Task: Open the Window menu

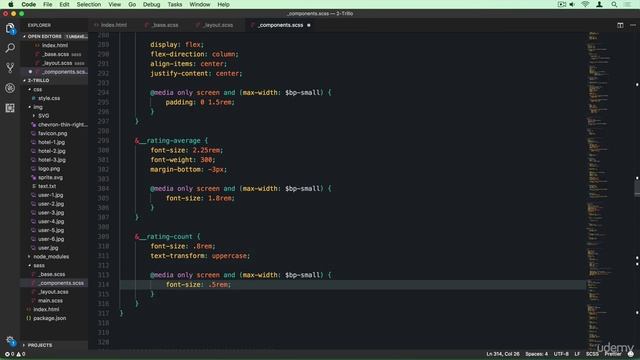Action: click(200, 4)
